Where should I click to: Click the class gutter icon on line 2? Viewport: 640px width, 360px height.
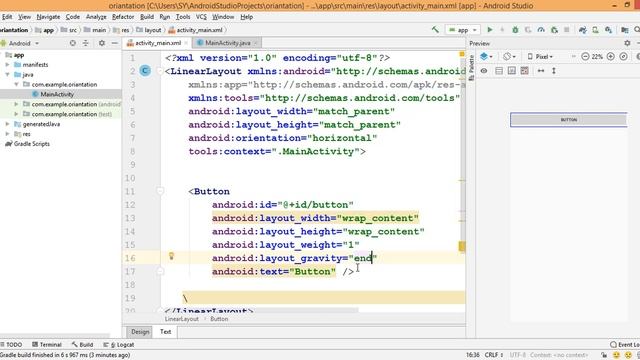point(145,71)
